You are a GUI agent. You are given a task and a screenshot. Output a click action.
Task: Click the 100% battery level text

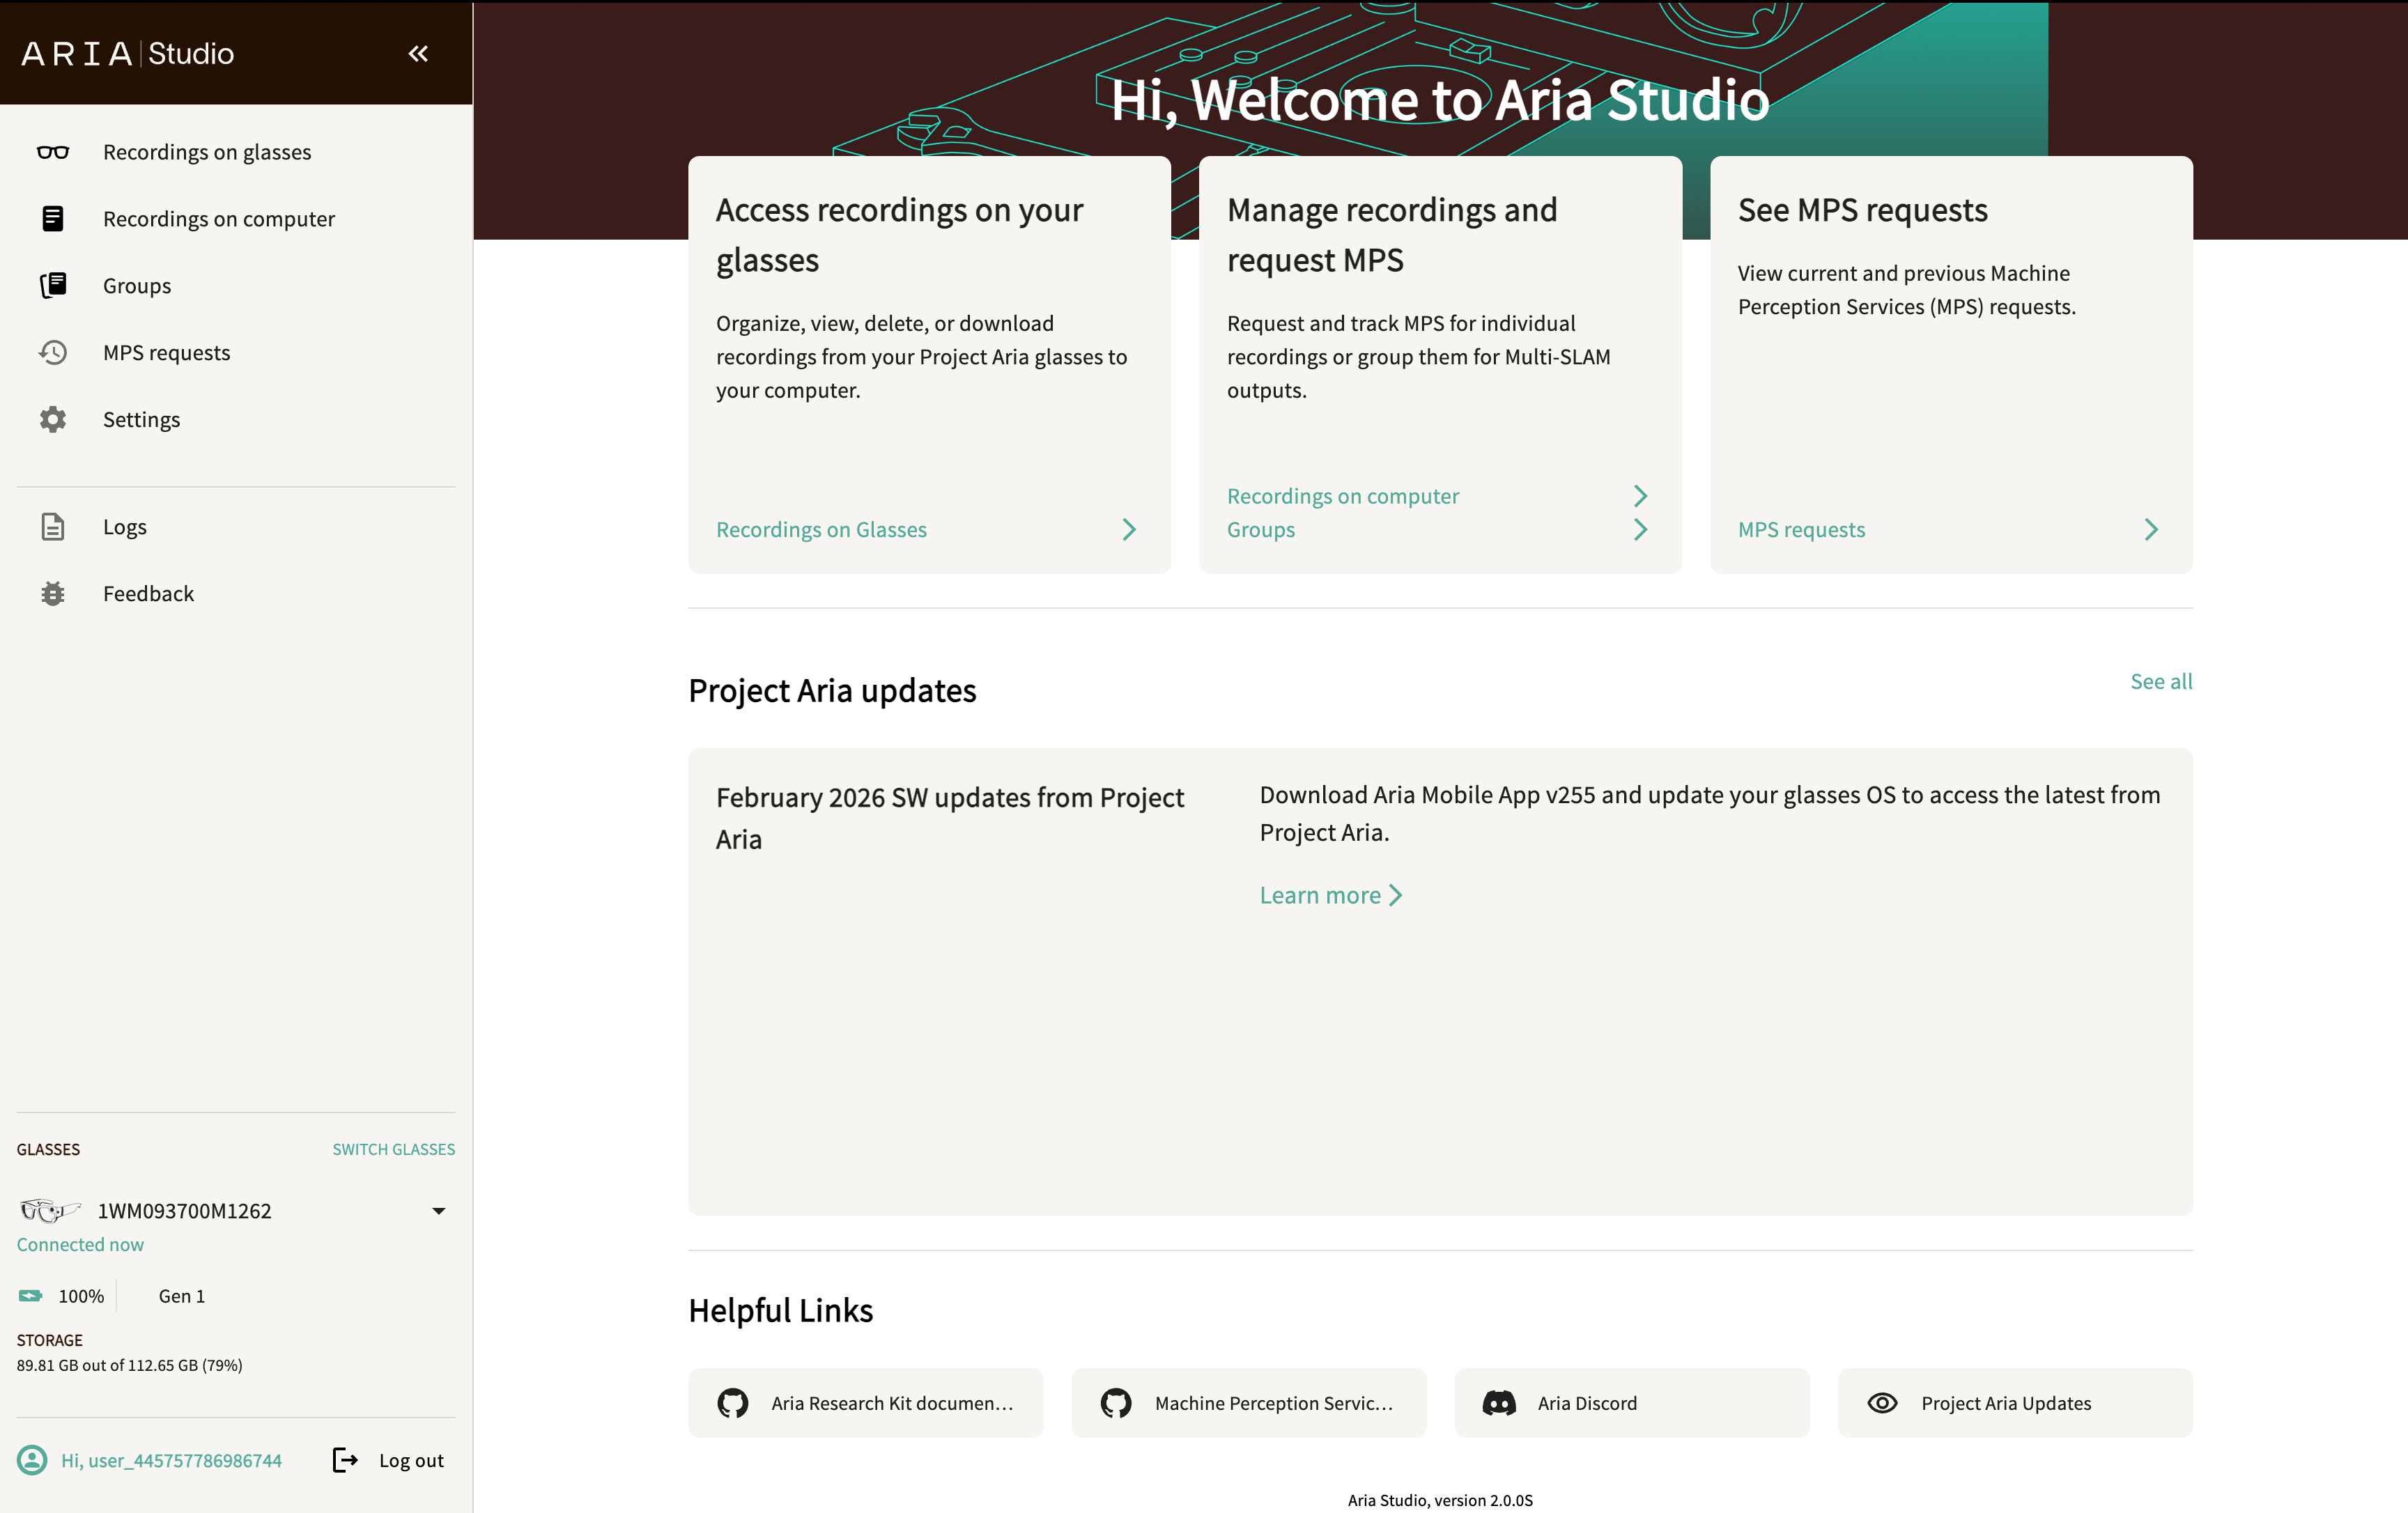[81, 1296]
